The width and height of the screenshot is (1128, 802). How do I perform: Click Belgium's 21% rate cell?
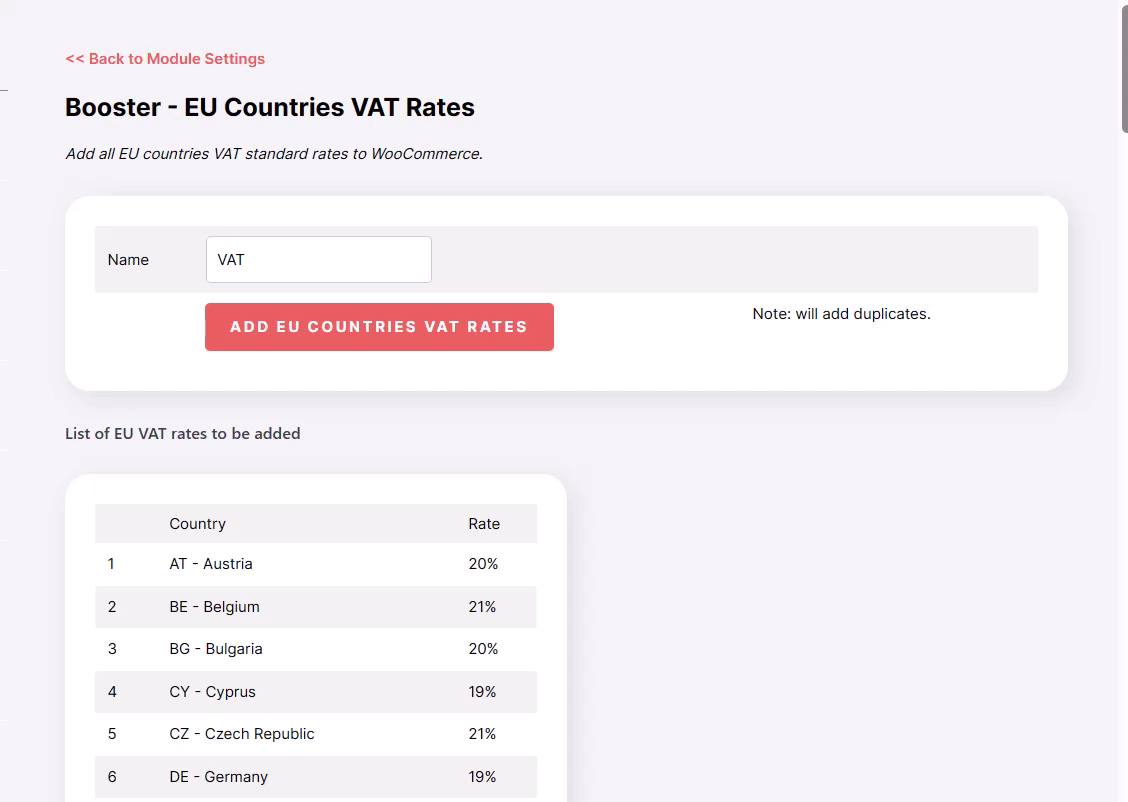(x=482, y=607)
